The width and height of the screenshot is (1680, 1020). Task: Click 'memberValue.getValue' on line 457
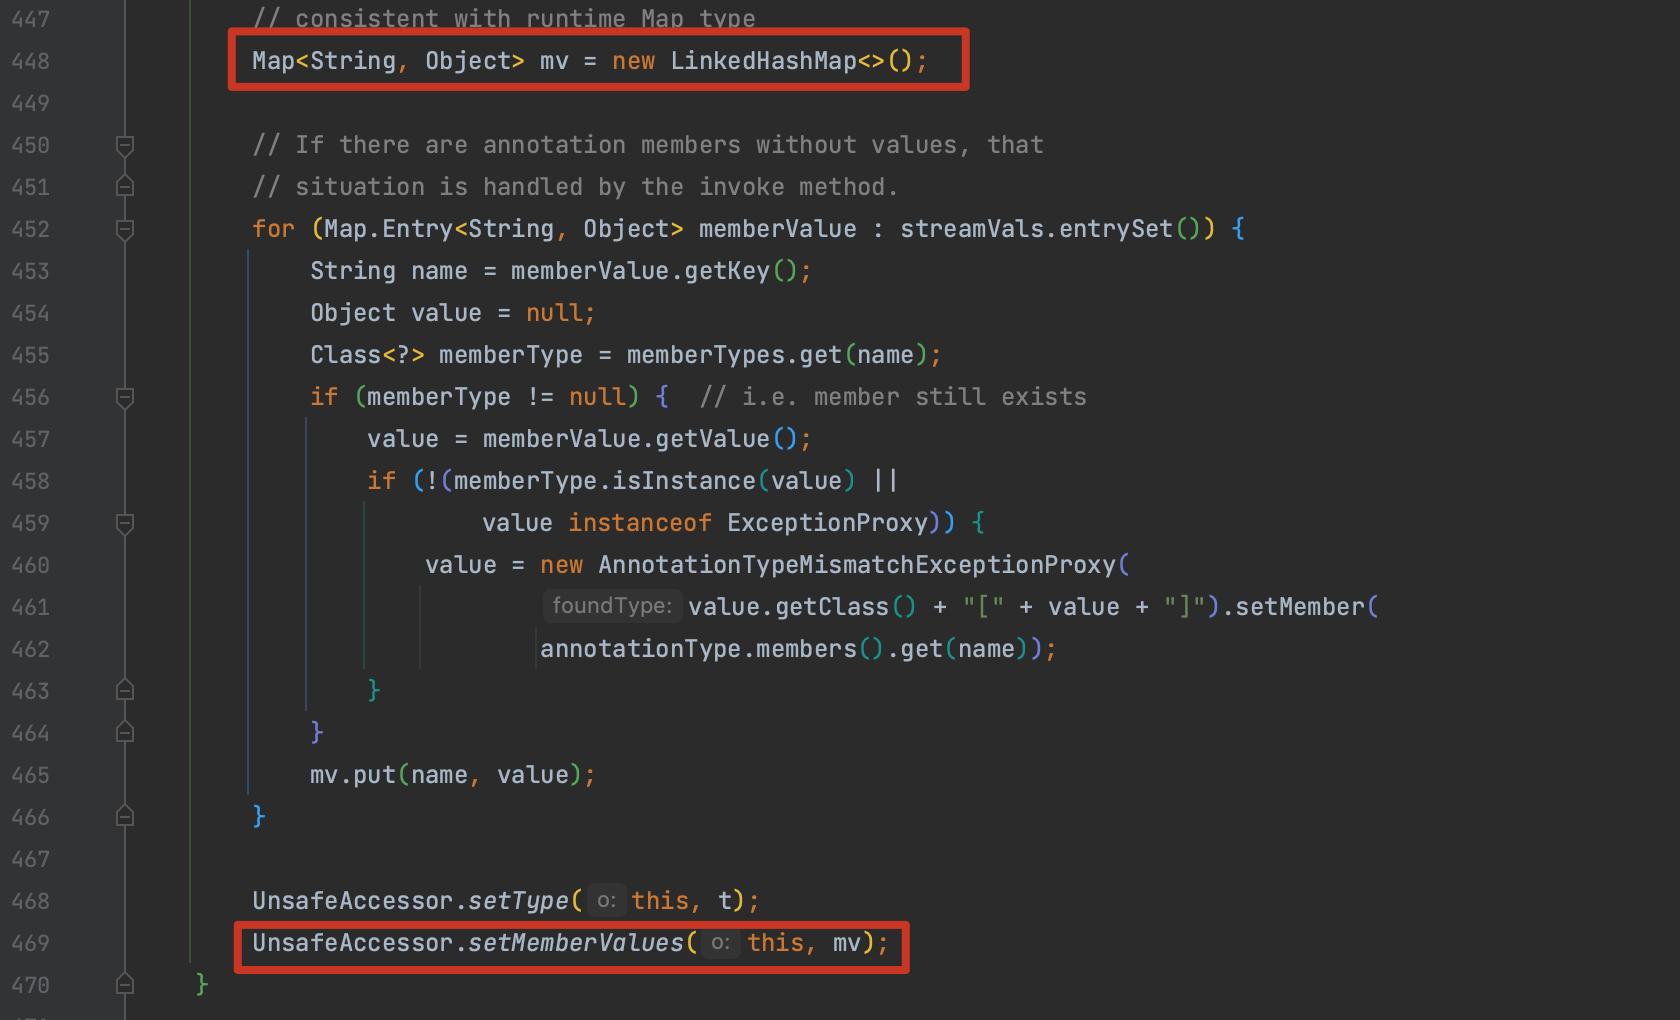pos(626,439)
